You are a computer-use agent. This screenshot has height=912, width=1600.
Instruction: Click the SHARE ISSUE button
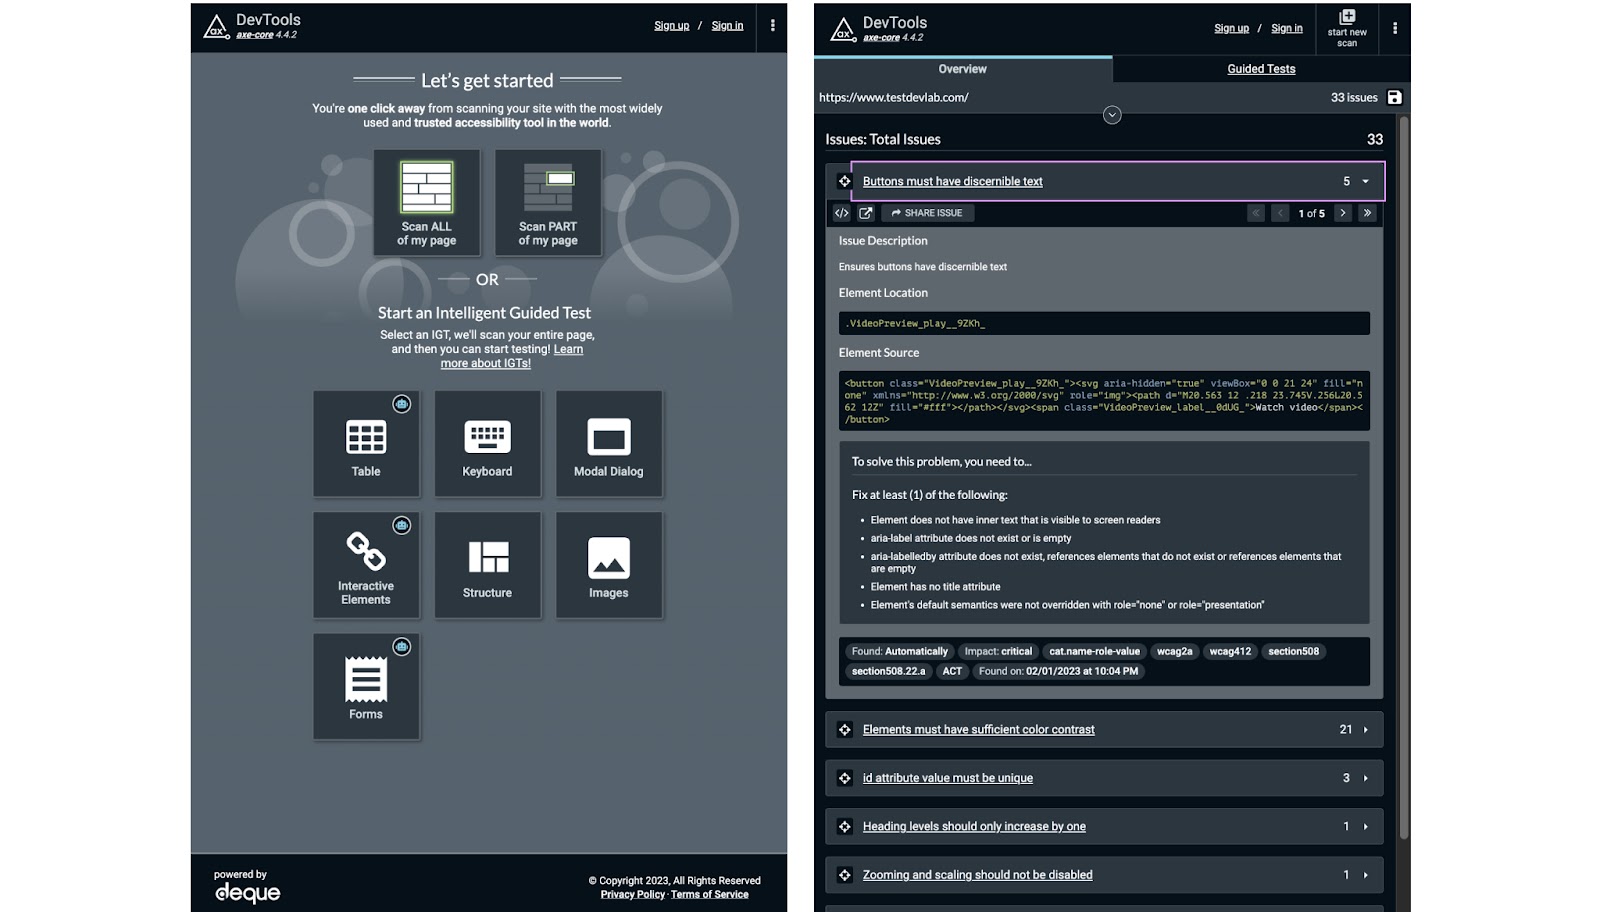pyautogui.click(x=927, y=213)
